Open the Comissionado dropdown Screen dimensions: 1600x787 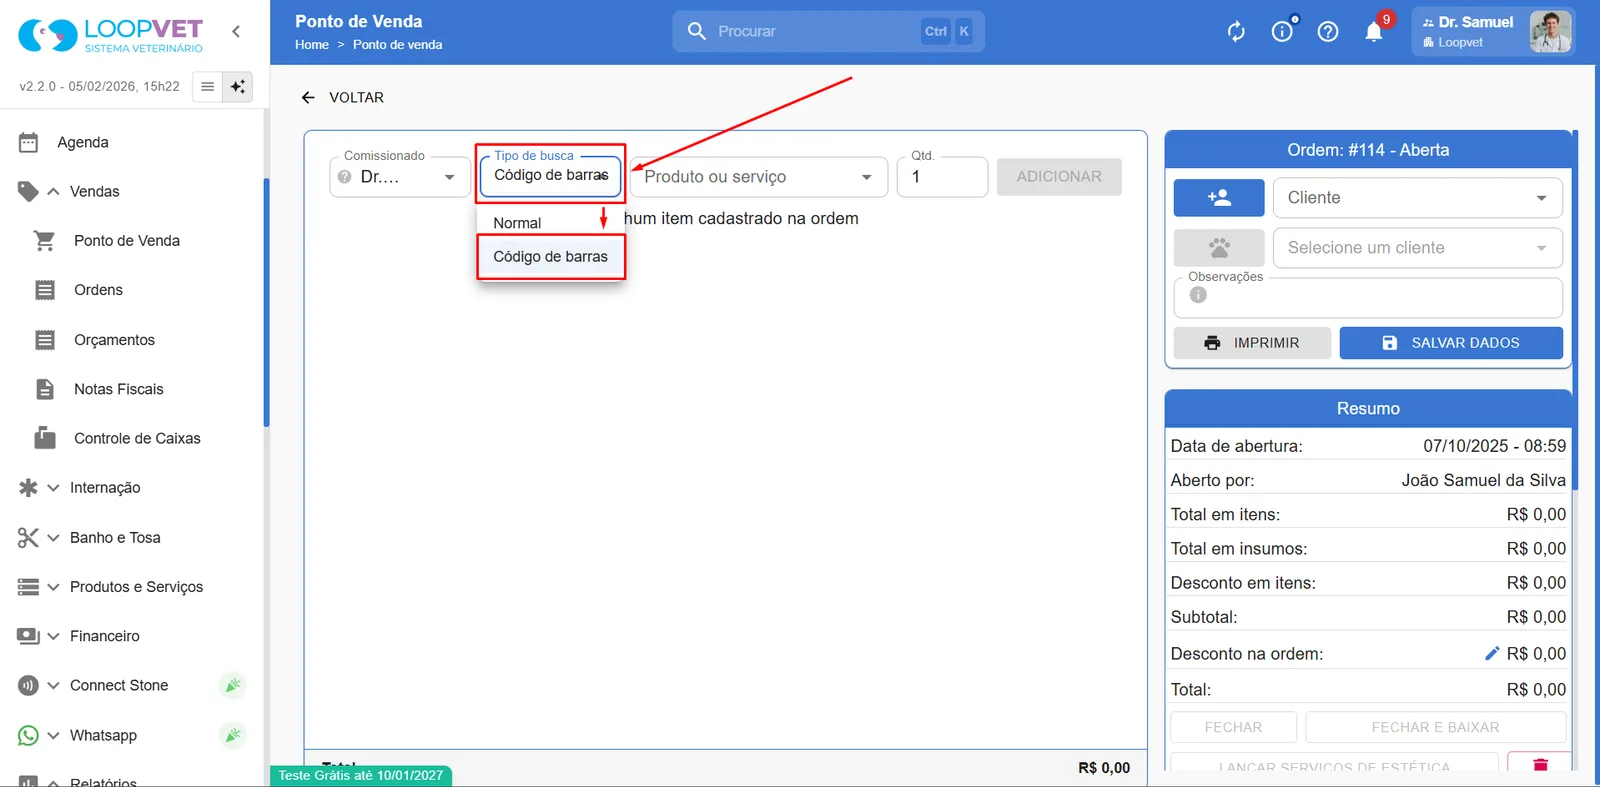point(400,177)
